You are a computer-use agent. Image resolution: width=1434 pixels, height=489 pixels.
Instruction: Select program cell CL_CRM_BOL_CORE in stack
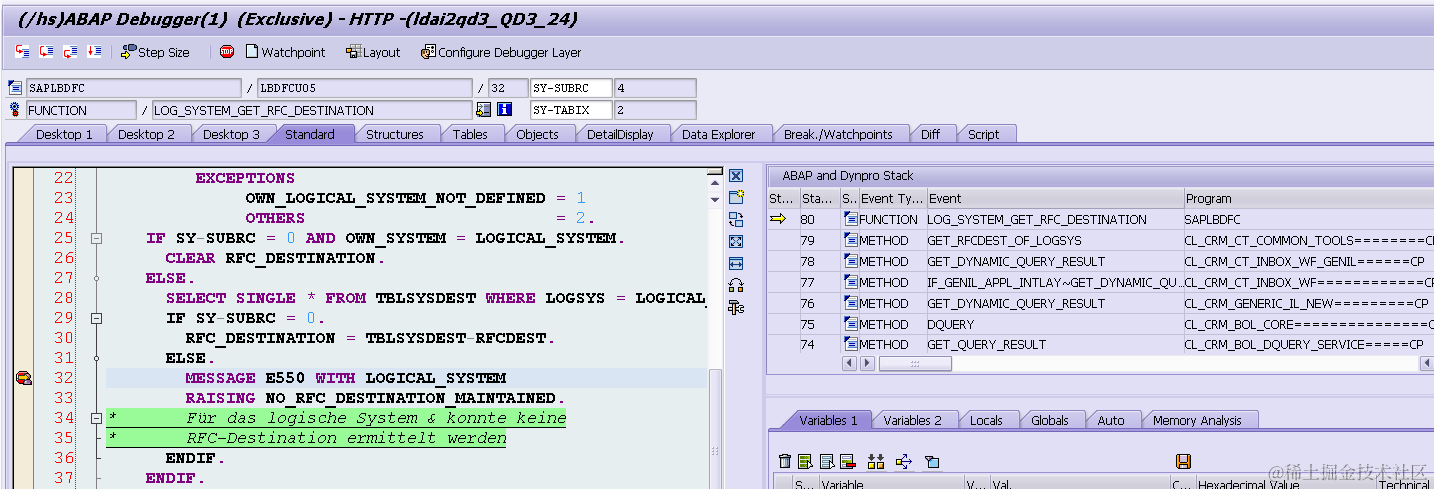coord(1308,324)
